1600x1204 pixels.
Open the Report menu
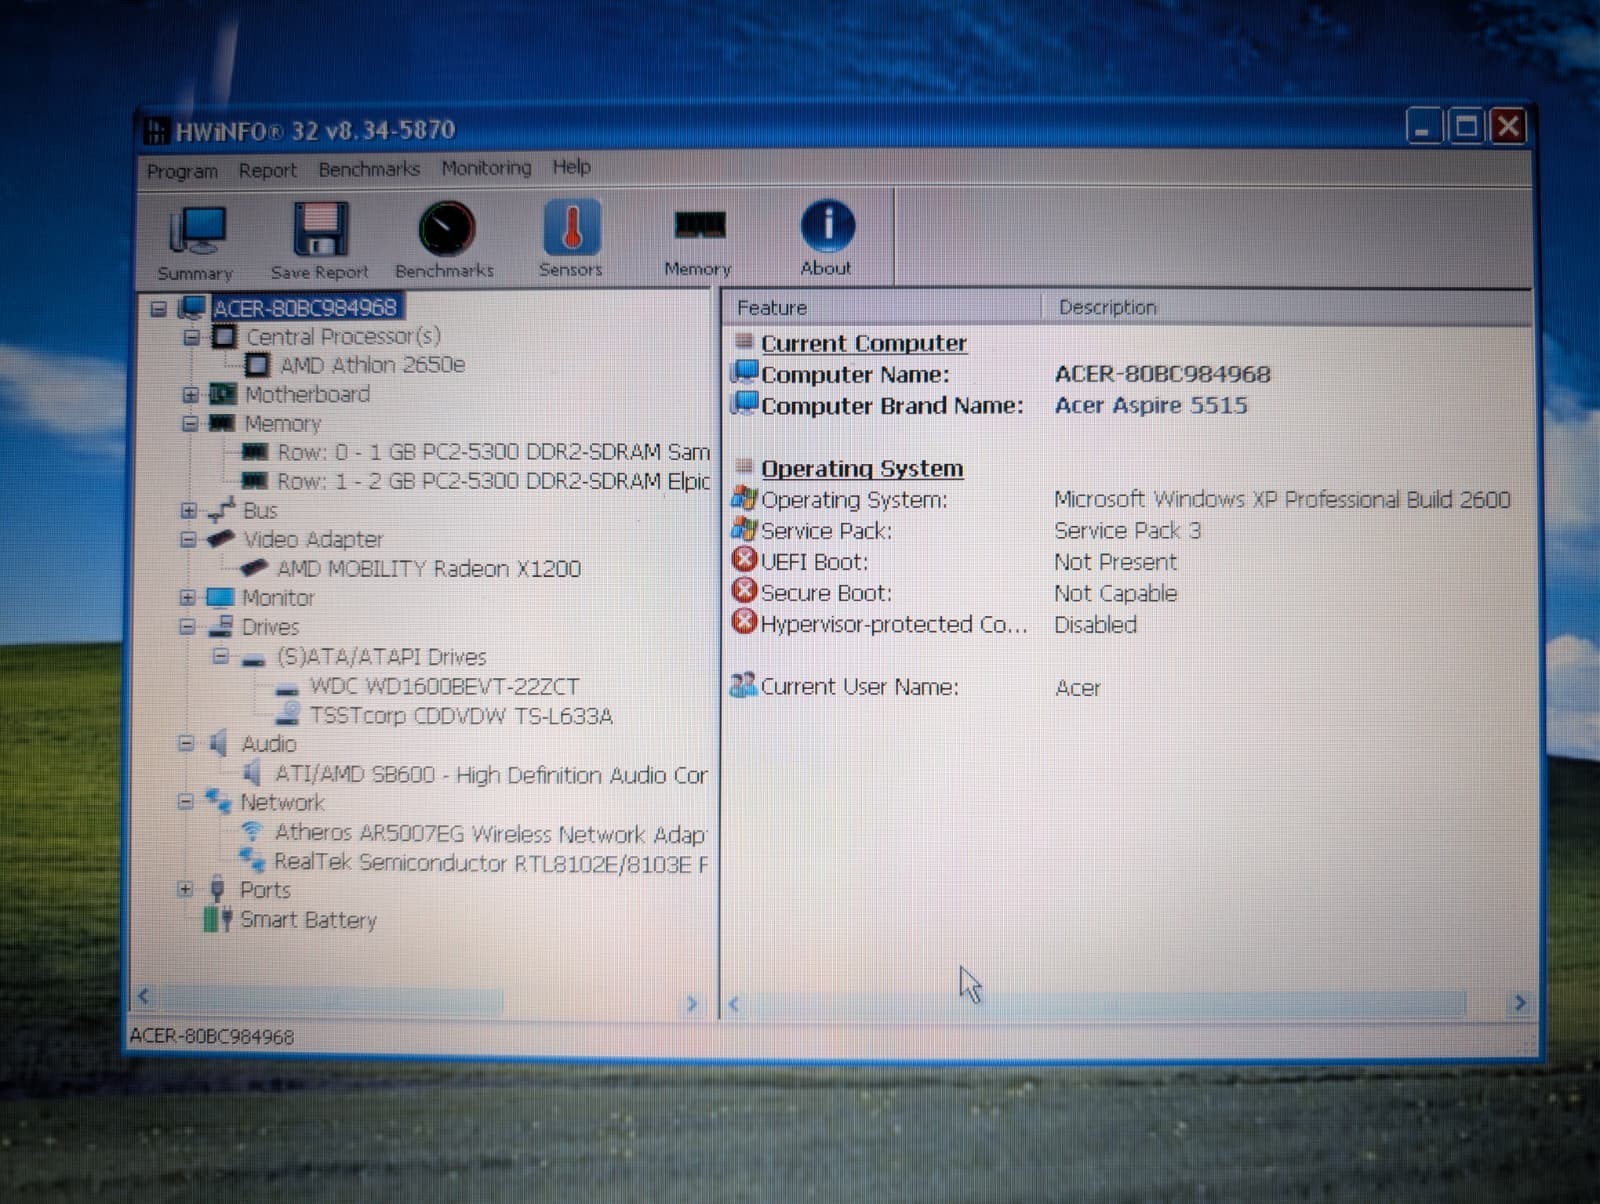(267, 170)
